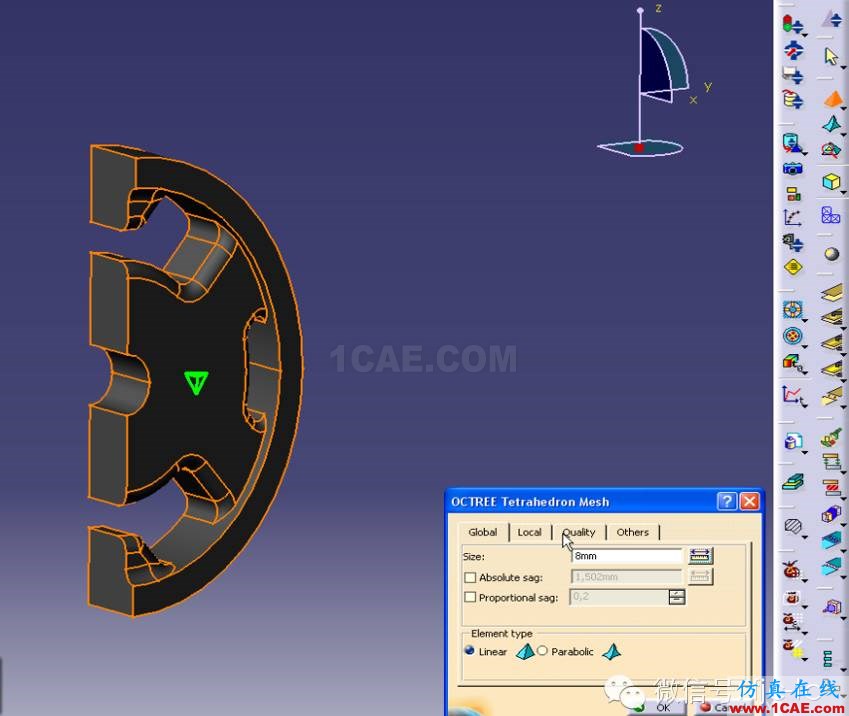Click the yellow layered plates property icon
Screen dimensions: 849x716
coord(832,292)
